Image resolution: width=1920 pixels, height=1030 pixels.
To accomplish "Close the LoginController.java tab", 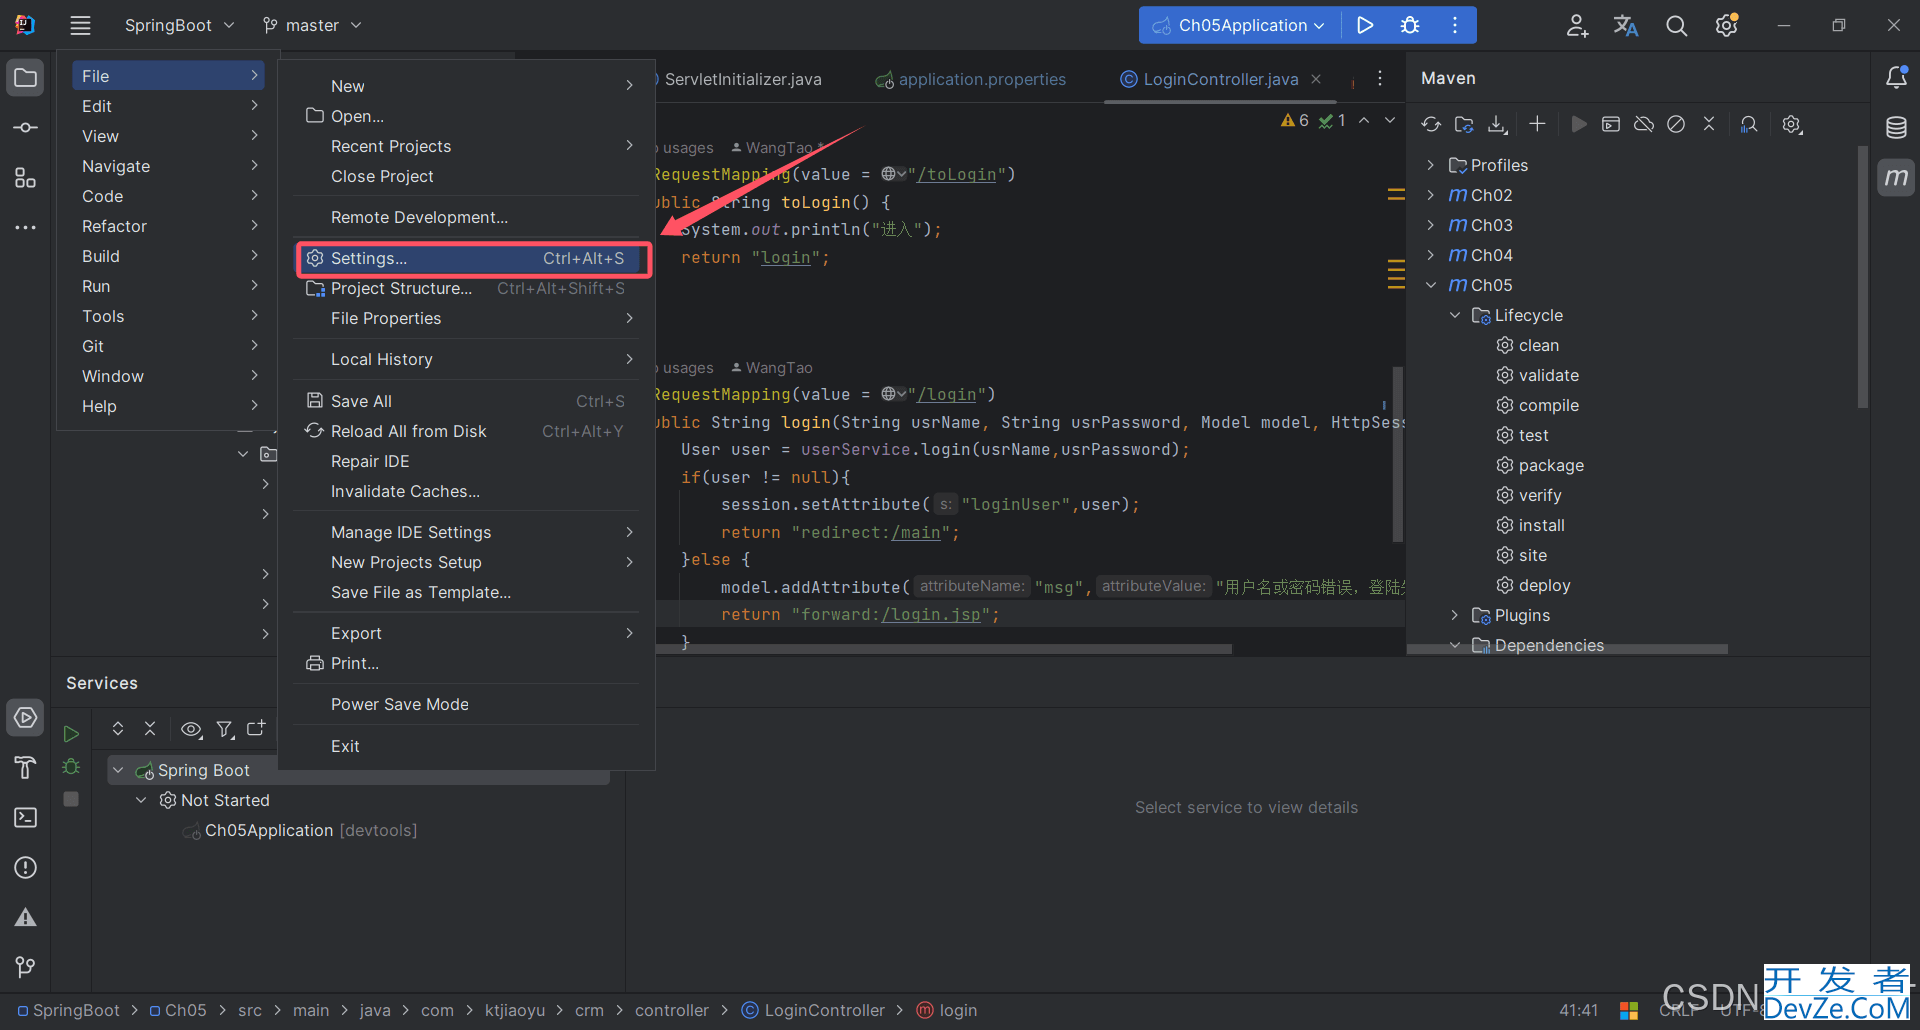I will pos(1316,79).
